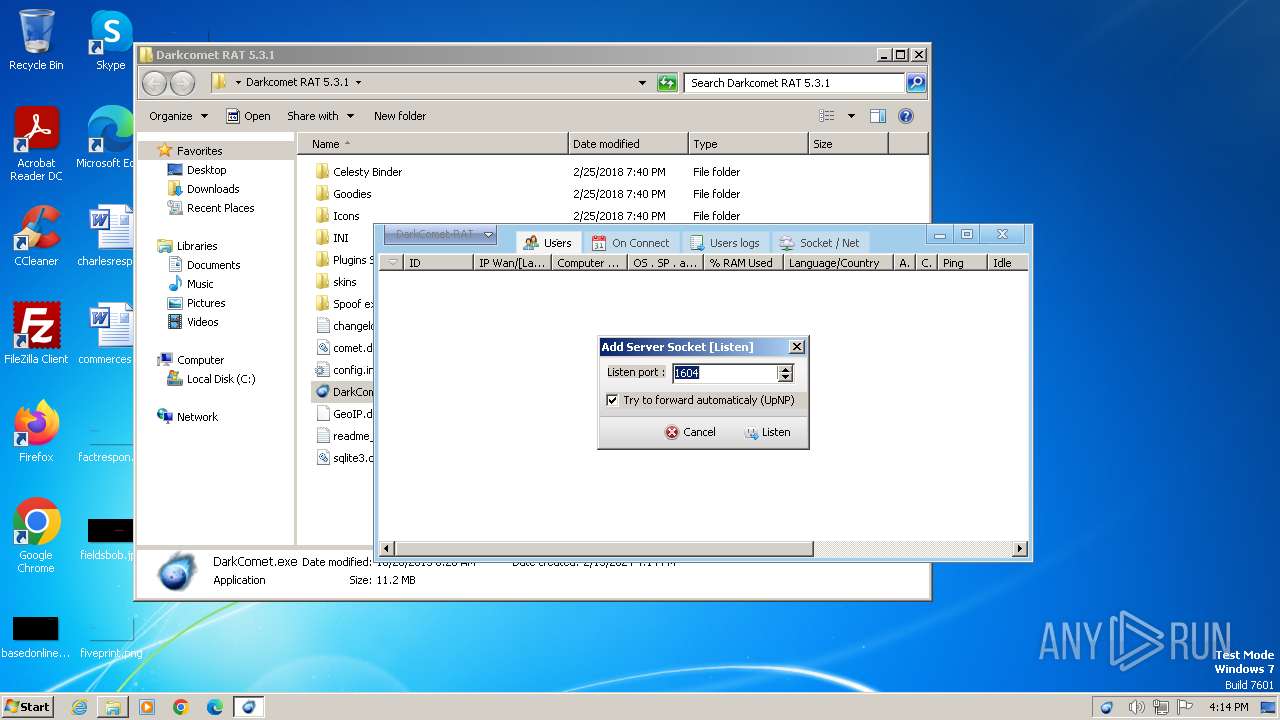Open the Organize menu
Image resolution: width=1280 pixels, height=720 pixels.
click(x=178, y=116)
